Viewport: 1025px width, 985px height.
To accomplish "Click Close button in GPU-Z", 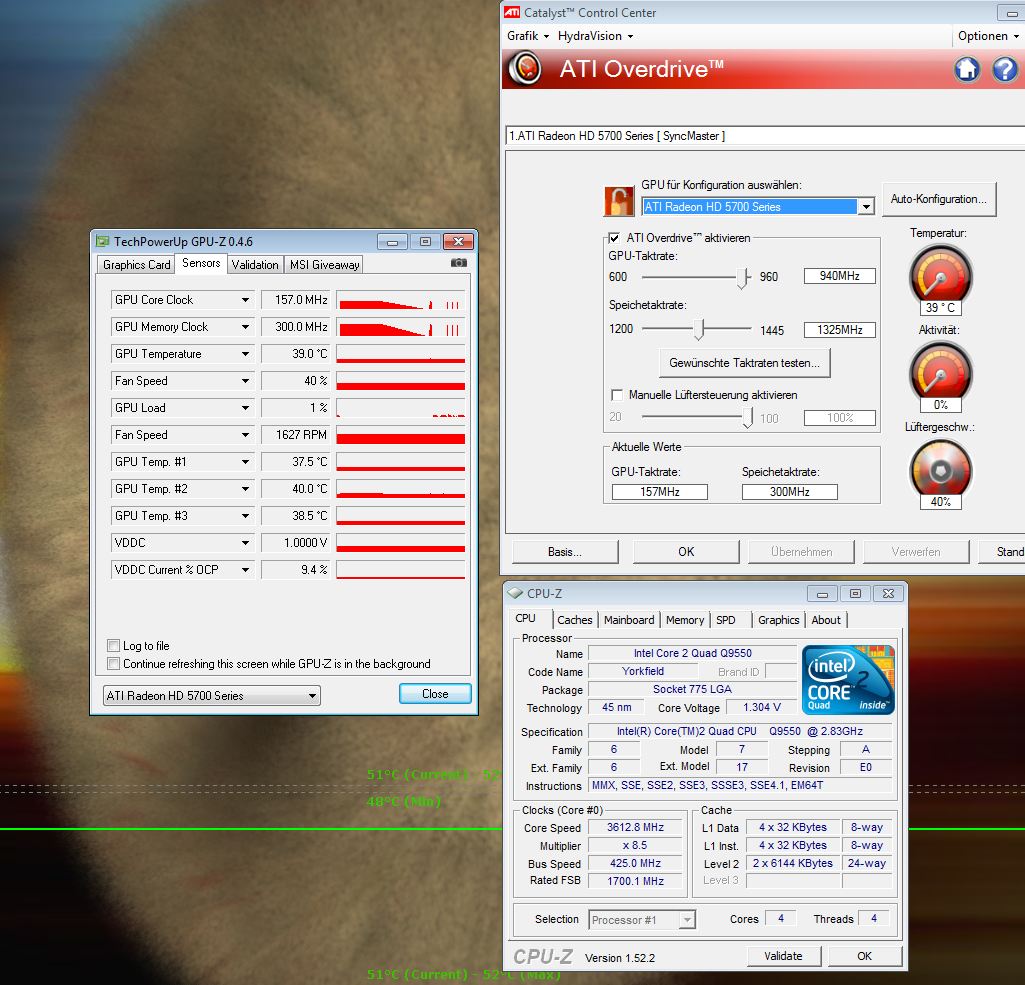I will point(435,693).
